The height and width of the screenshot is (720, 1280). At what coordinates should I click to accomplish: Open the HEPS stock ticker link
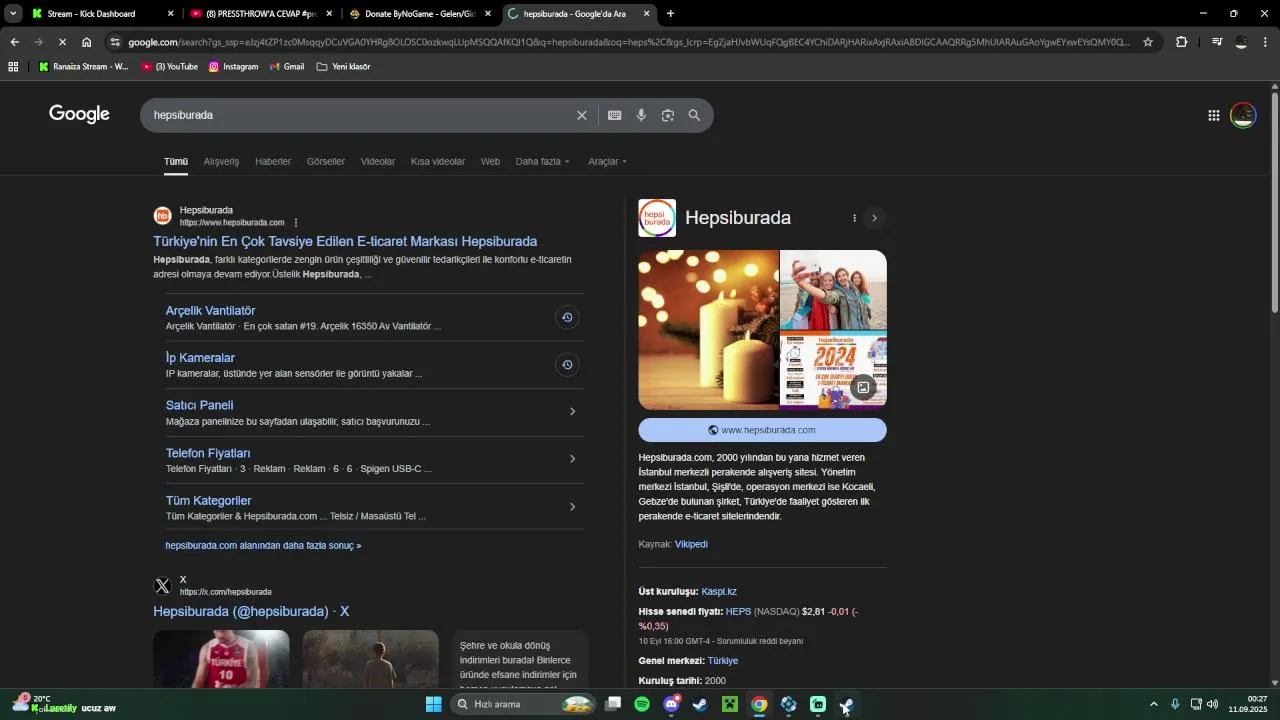coord(738,611)
